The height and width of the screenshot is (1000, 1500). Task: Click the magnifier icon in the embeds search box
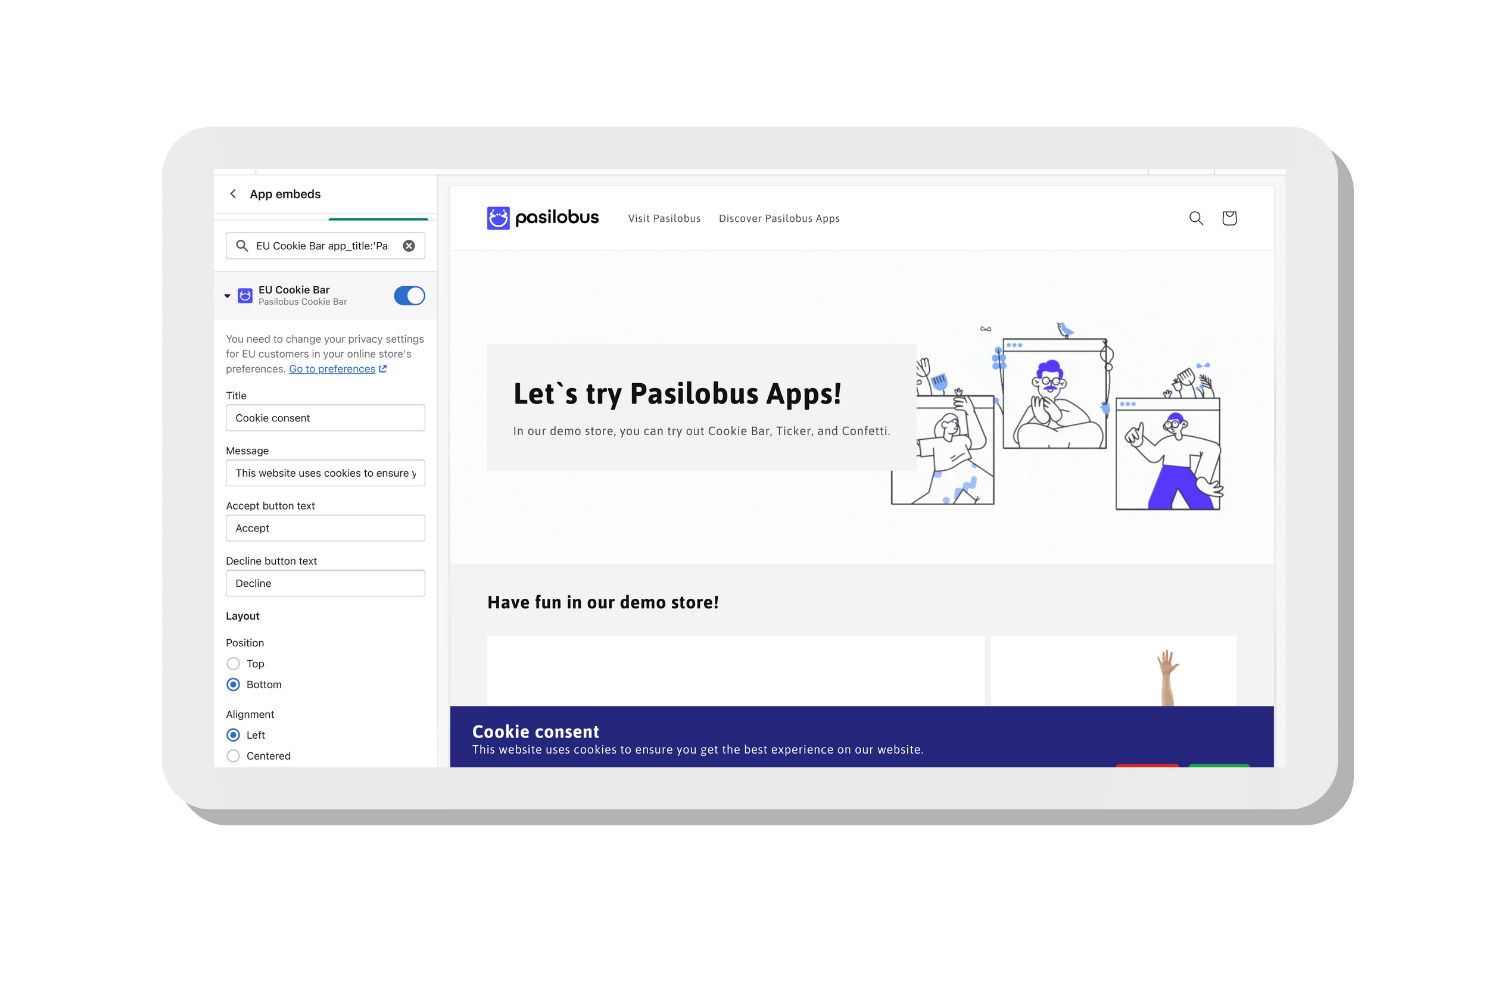(242, 246)
